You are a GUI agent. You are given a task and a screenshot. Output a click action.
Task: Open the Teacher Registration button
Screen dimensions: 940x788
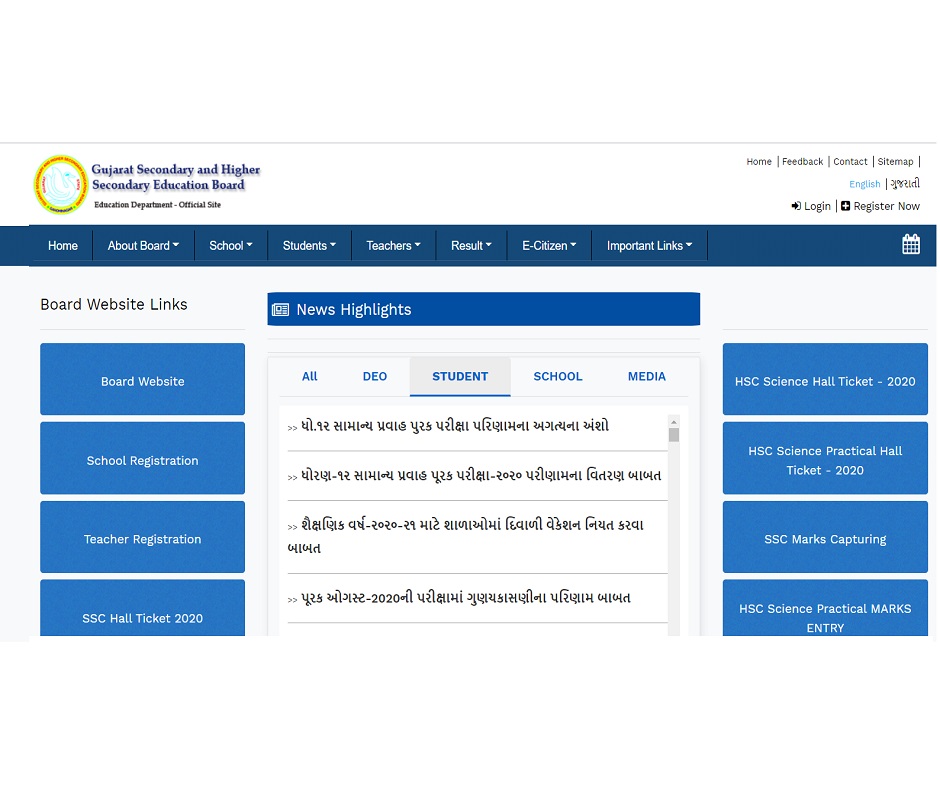pyautogui.click(x=143, y=537)
